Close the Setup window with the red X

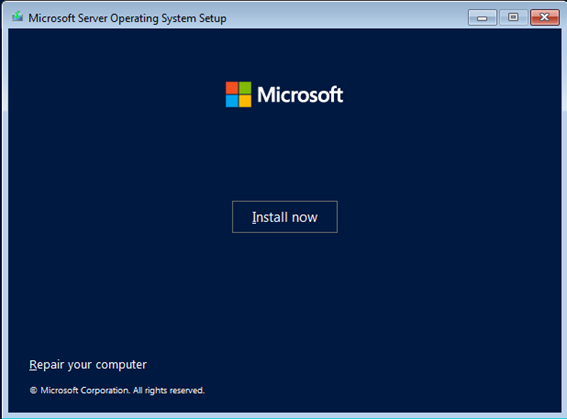545,17
